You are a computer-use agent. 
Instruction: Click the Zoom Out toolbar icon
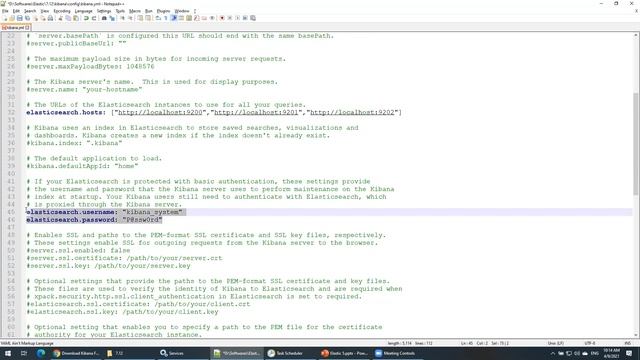coord(130,18)
